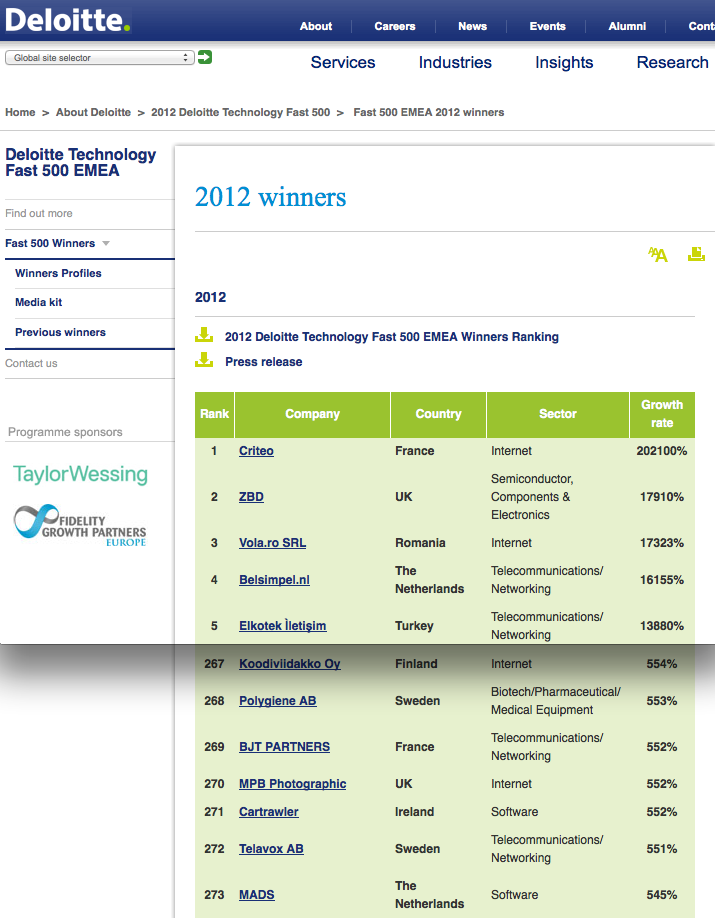Open the Cartrawler company link

click(268, 811)
